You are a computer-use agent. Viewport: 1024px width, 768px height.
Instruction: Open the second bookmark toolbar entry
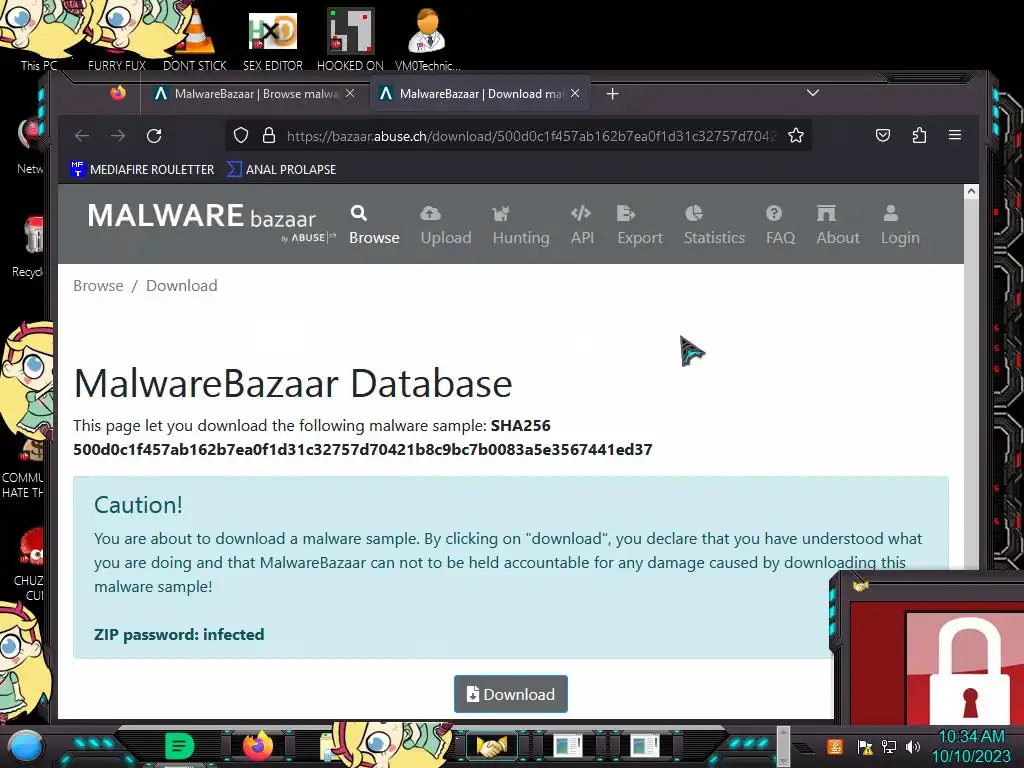[281, 169]
